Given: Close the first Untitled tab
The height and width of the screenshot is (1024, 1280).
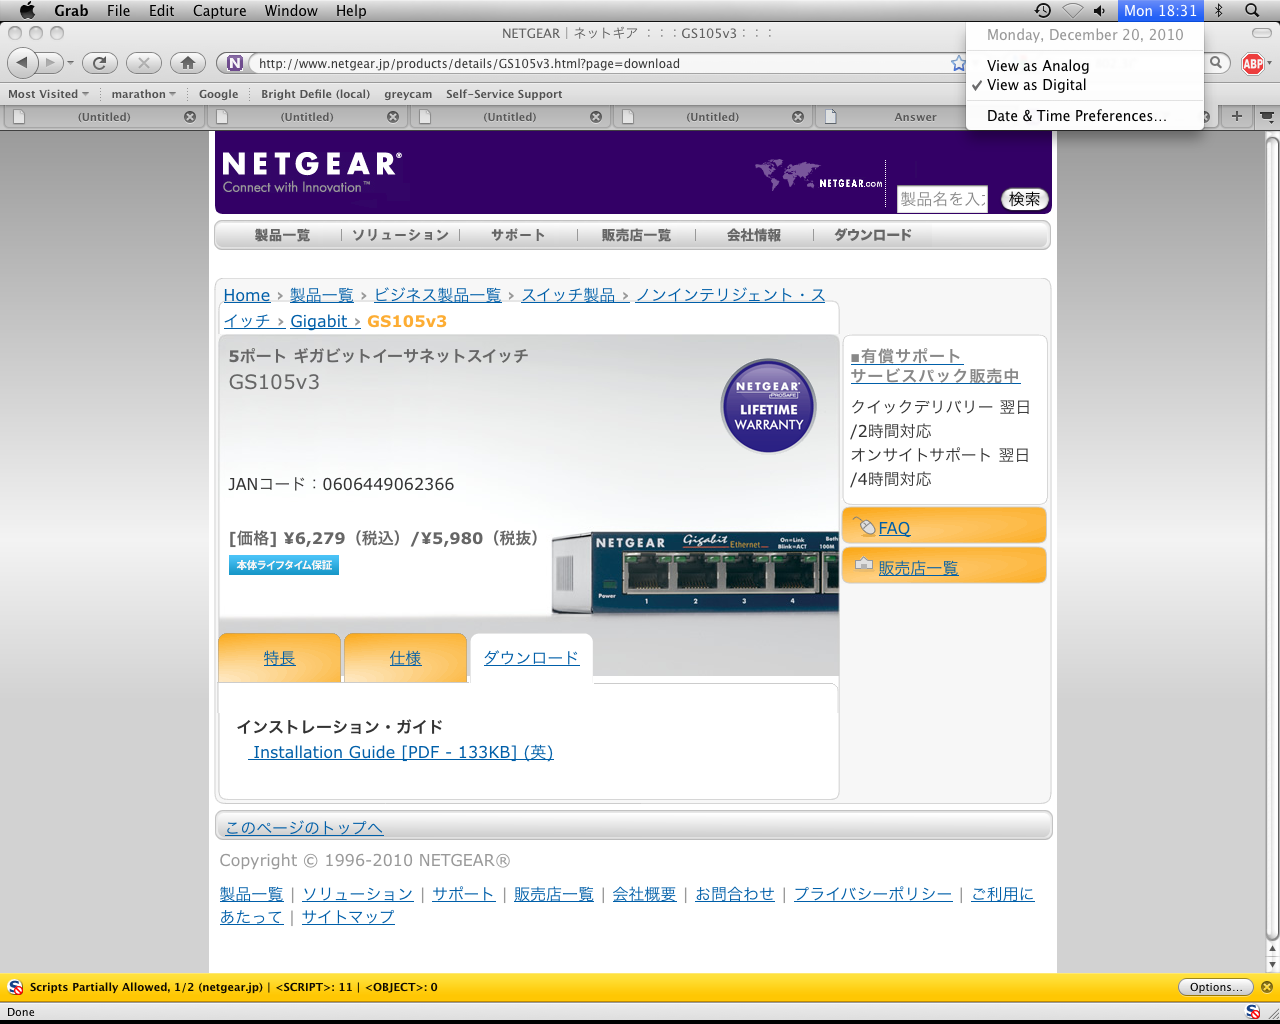Looking at the screenshot, I should point(190,117).
